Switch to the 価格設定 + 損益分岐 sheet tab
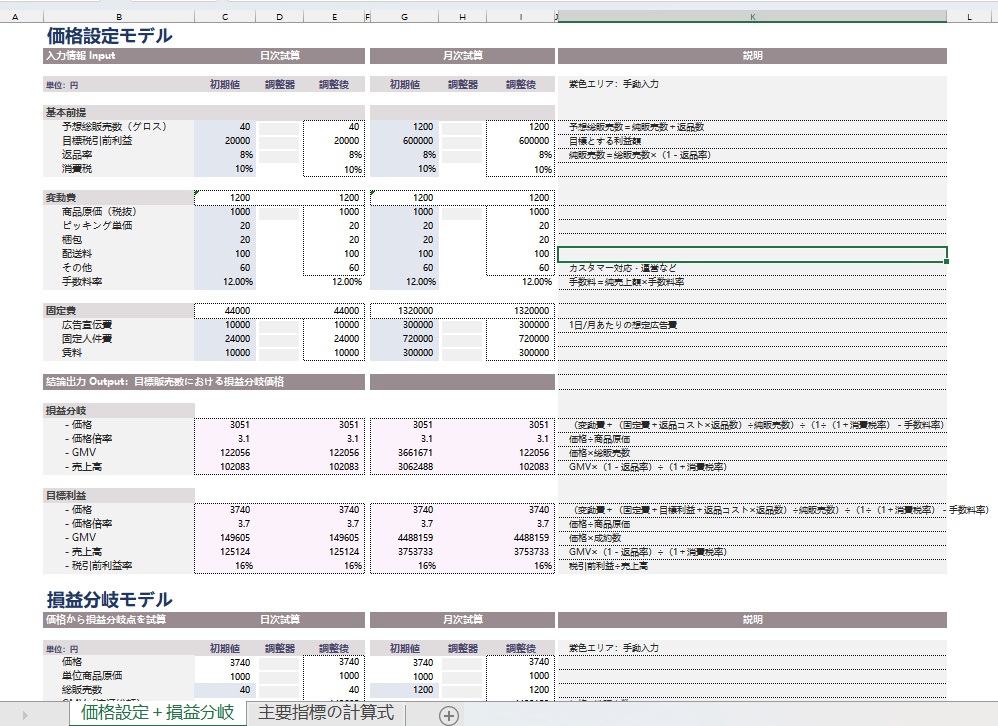Viewport: 998px width, 726px height. coord(157,713)
